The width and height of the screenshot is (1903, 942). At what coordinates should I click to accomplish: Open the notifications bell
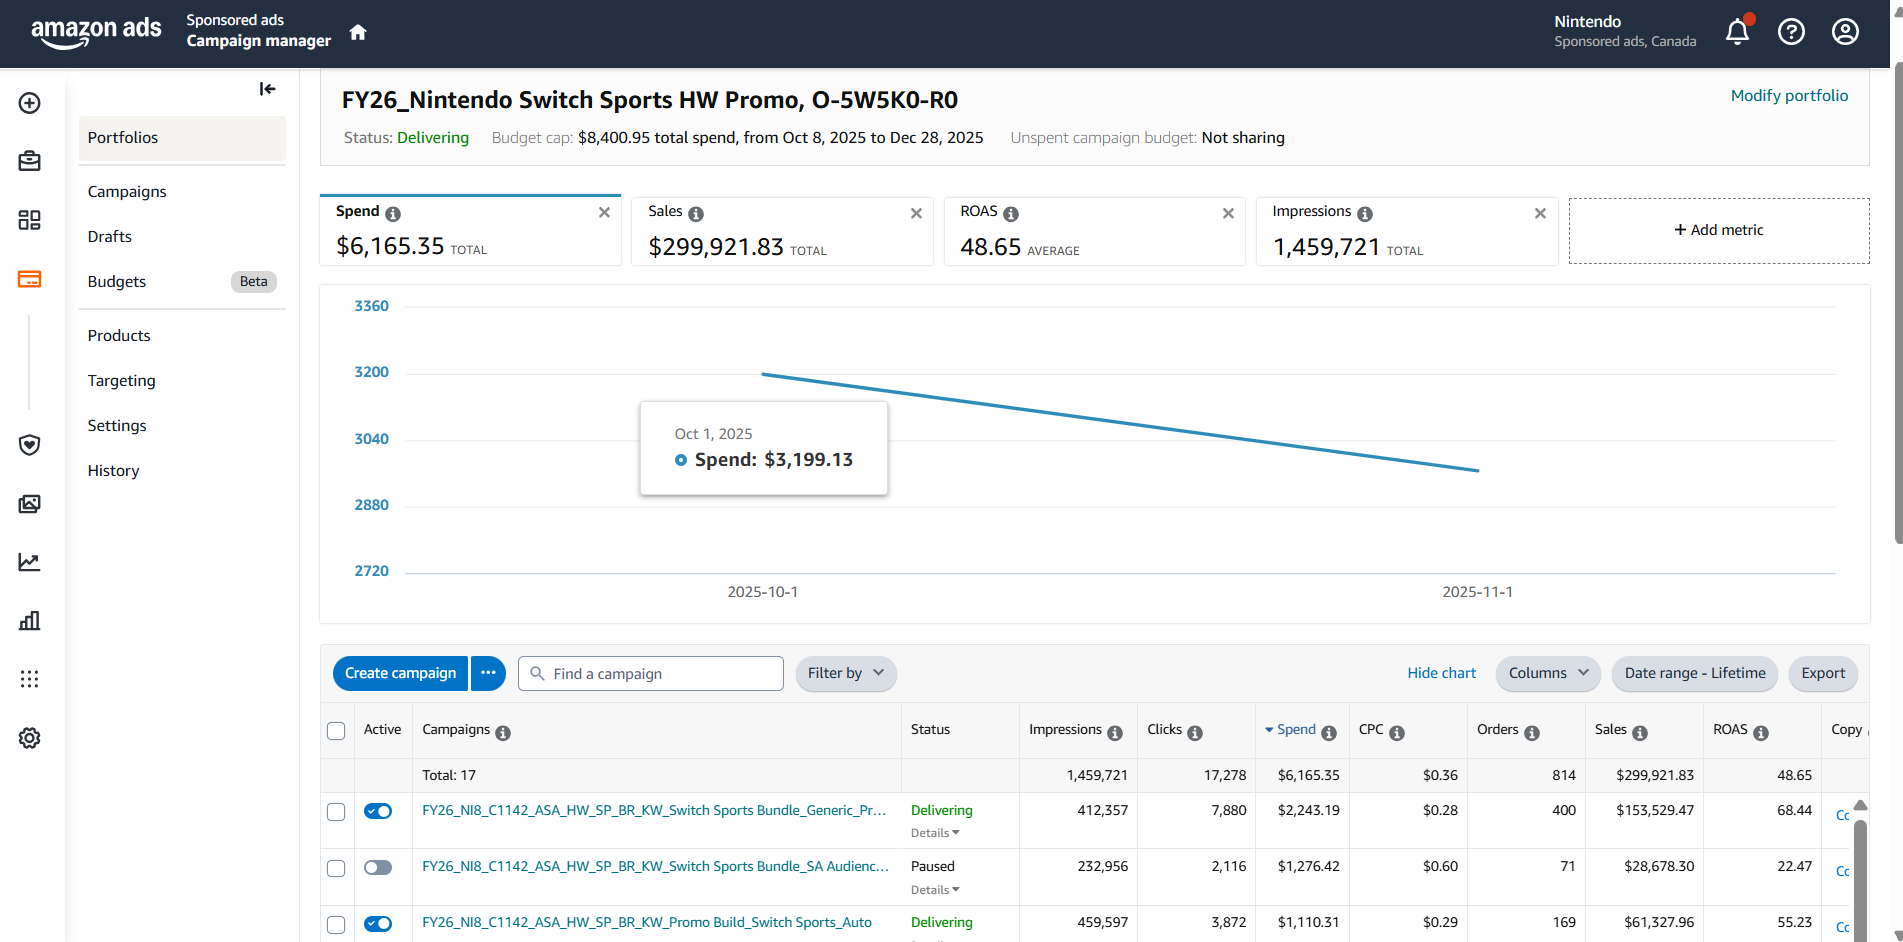click(1737, 32)
